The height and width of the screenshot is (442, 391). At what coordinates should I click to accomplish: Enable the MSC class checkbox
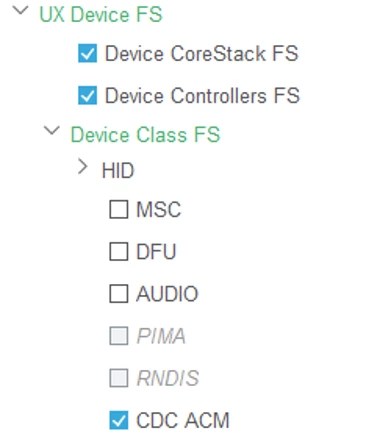(x=119, y=209)
